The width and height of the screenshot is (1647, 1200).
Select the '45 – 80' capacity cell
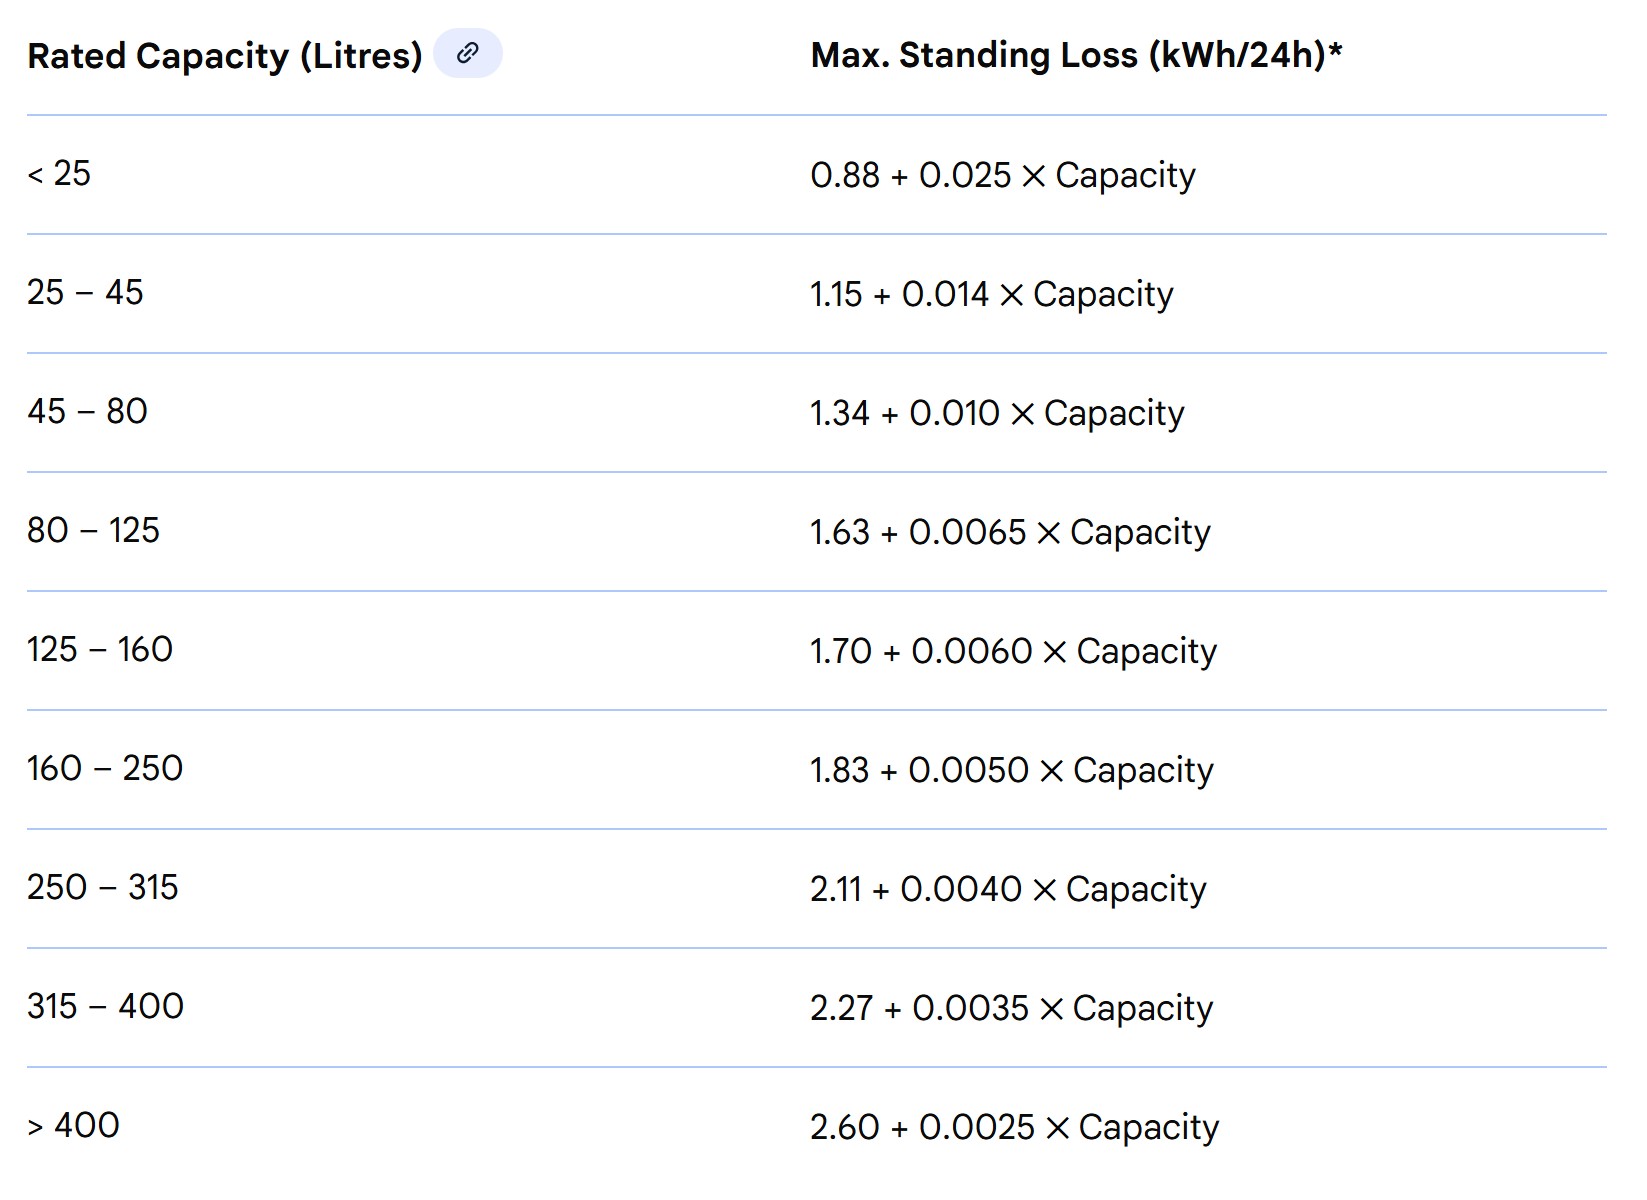[x=87, y=412]
